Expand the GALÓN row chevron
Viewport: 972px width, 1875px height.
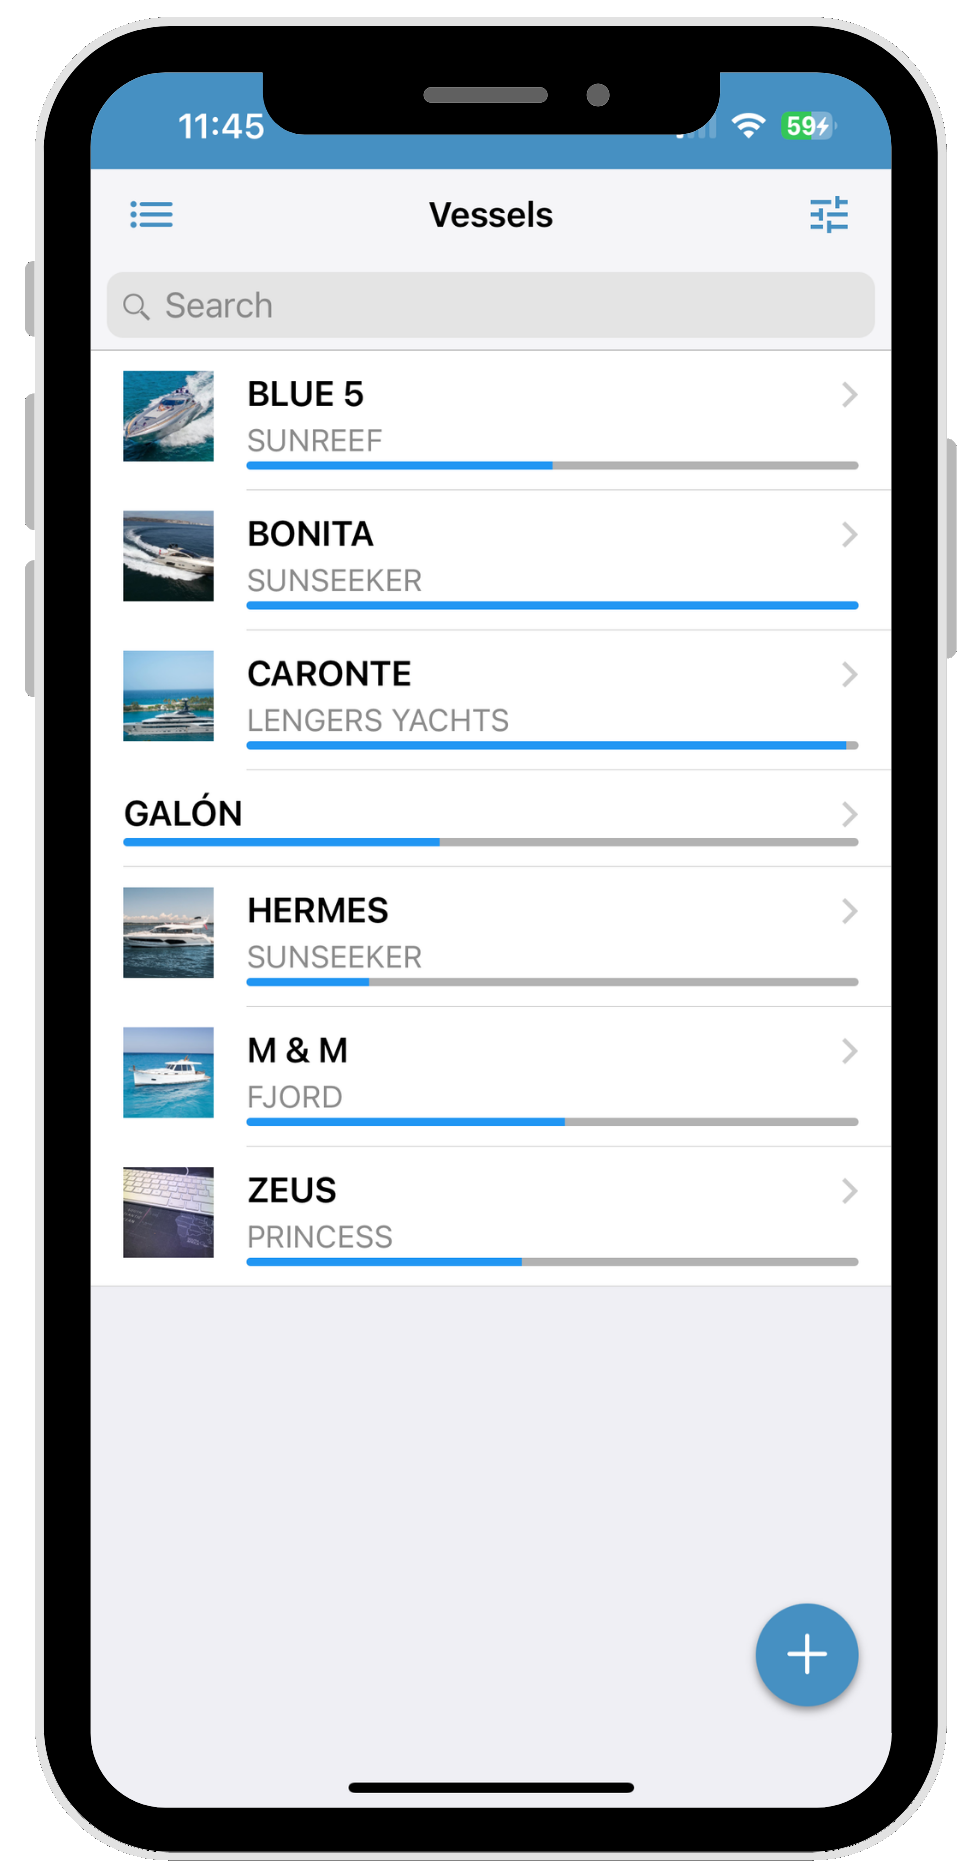[849, 815]
